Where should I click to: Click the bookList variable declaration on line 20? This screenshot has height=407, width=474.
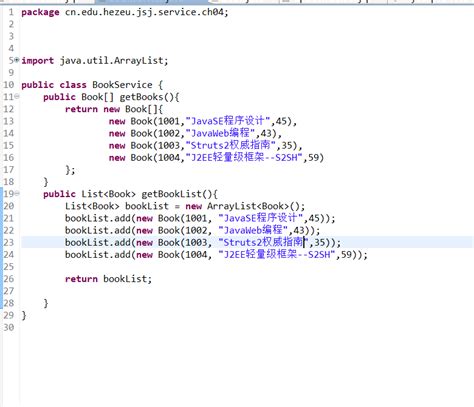pyautogui.click(x=147, y=206)
